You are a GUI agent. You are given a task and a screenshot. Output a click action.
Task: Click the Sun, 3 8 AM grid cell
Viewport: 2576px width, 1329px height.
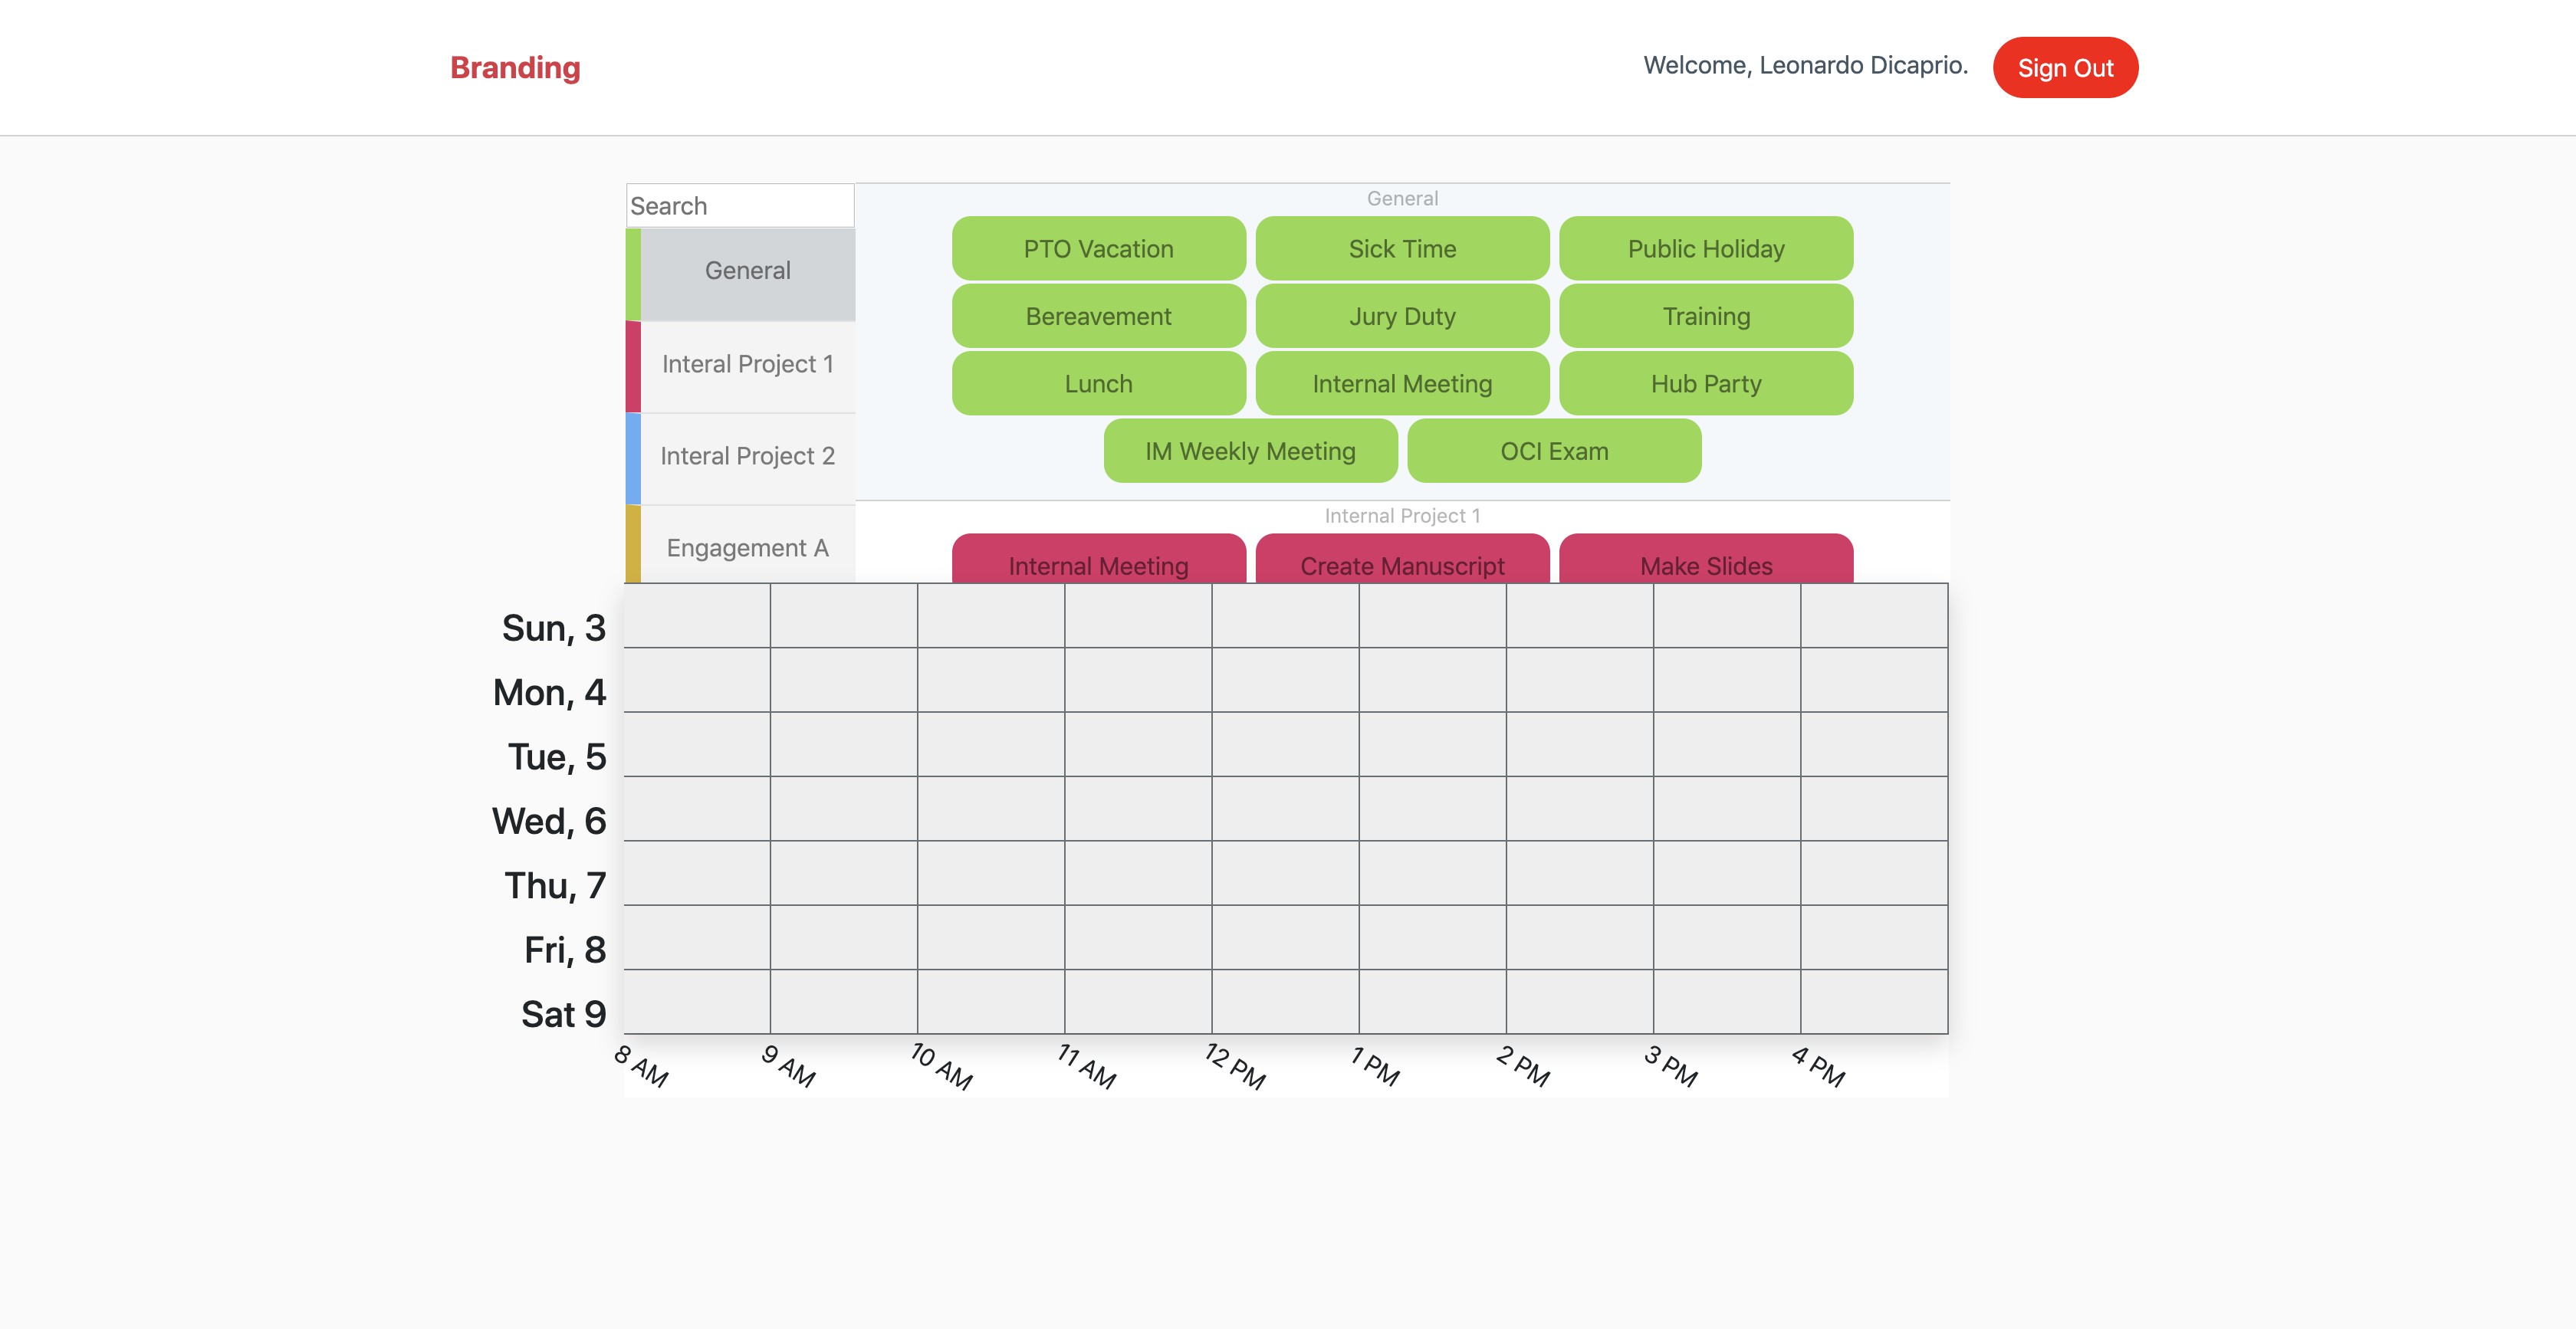[697, 616]
